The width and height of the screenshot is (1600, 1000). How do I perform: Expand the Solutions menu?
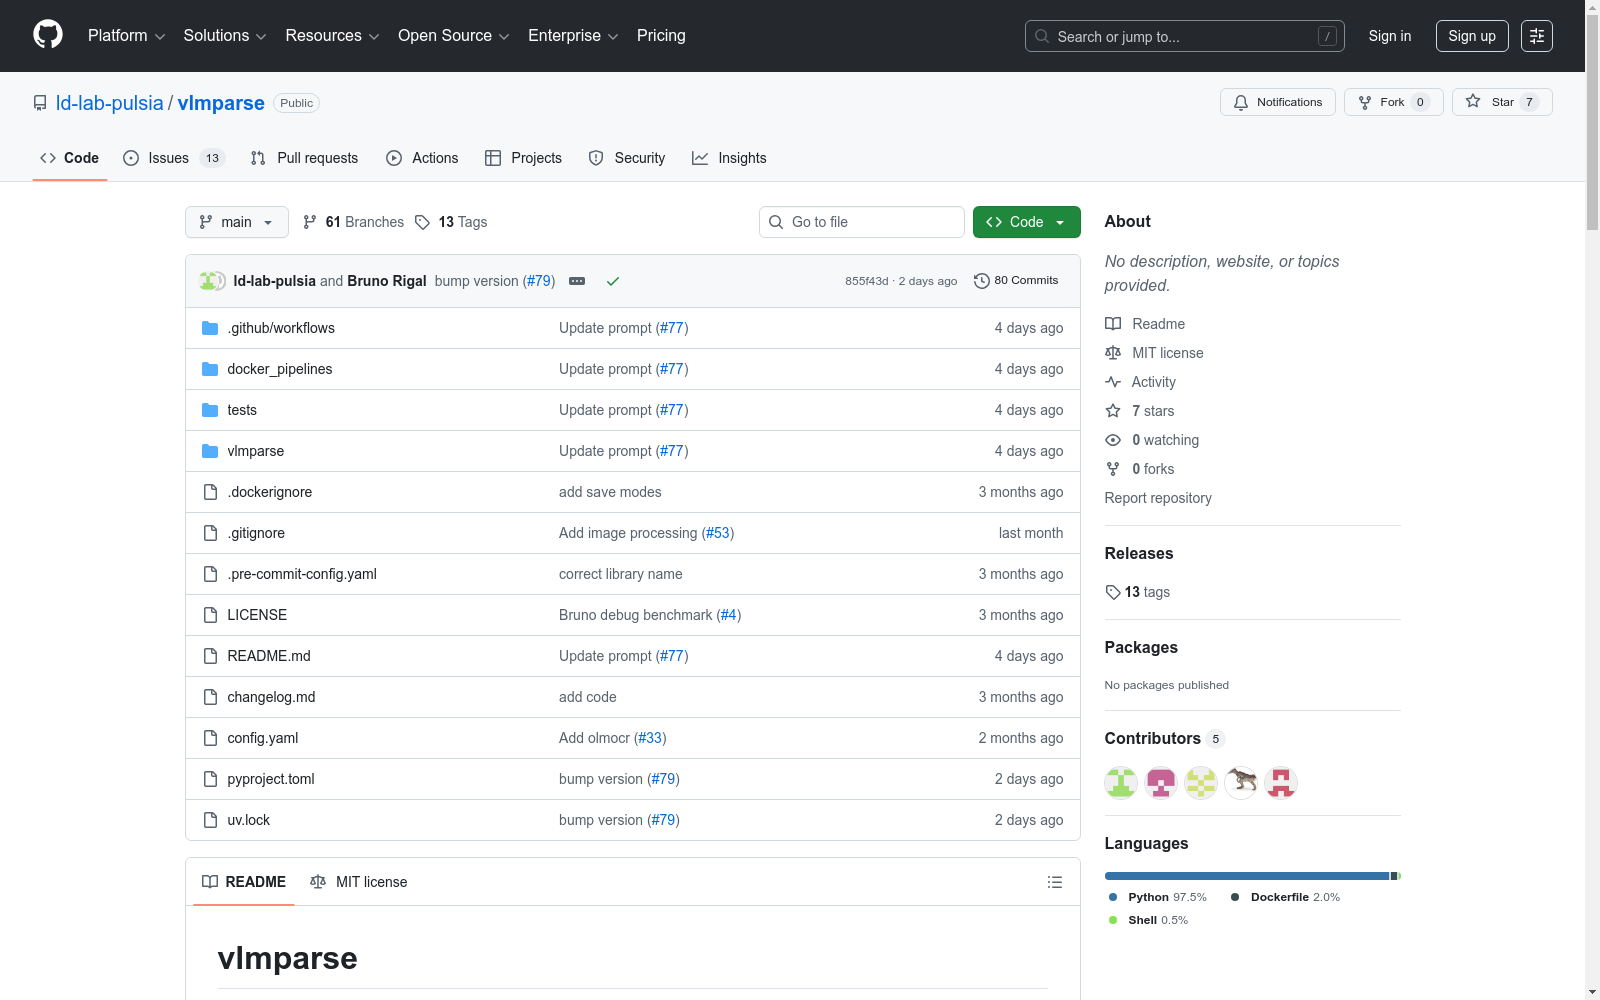tap(225, 36)
